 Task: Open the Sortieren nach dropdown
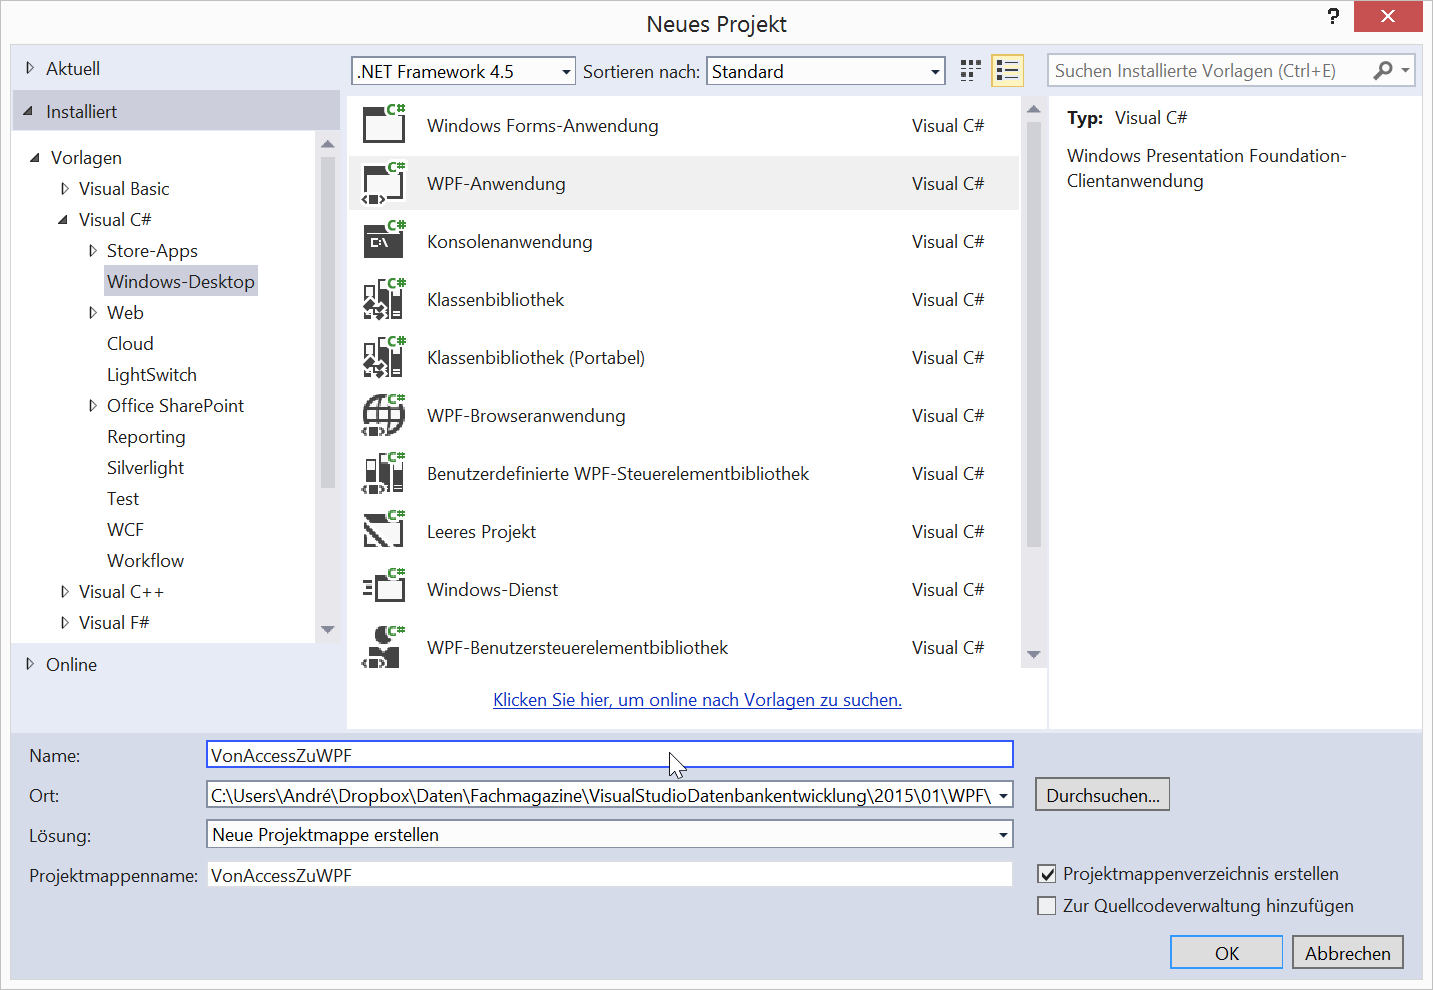825,71
